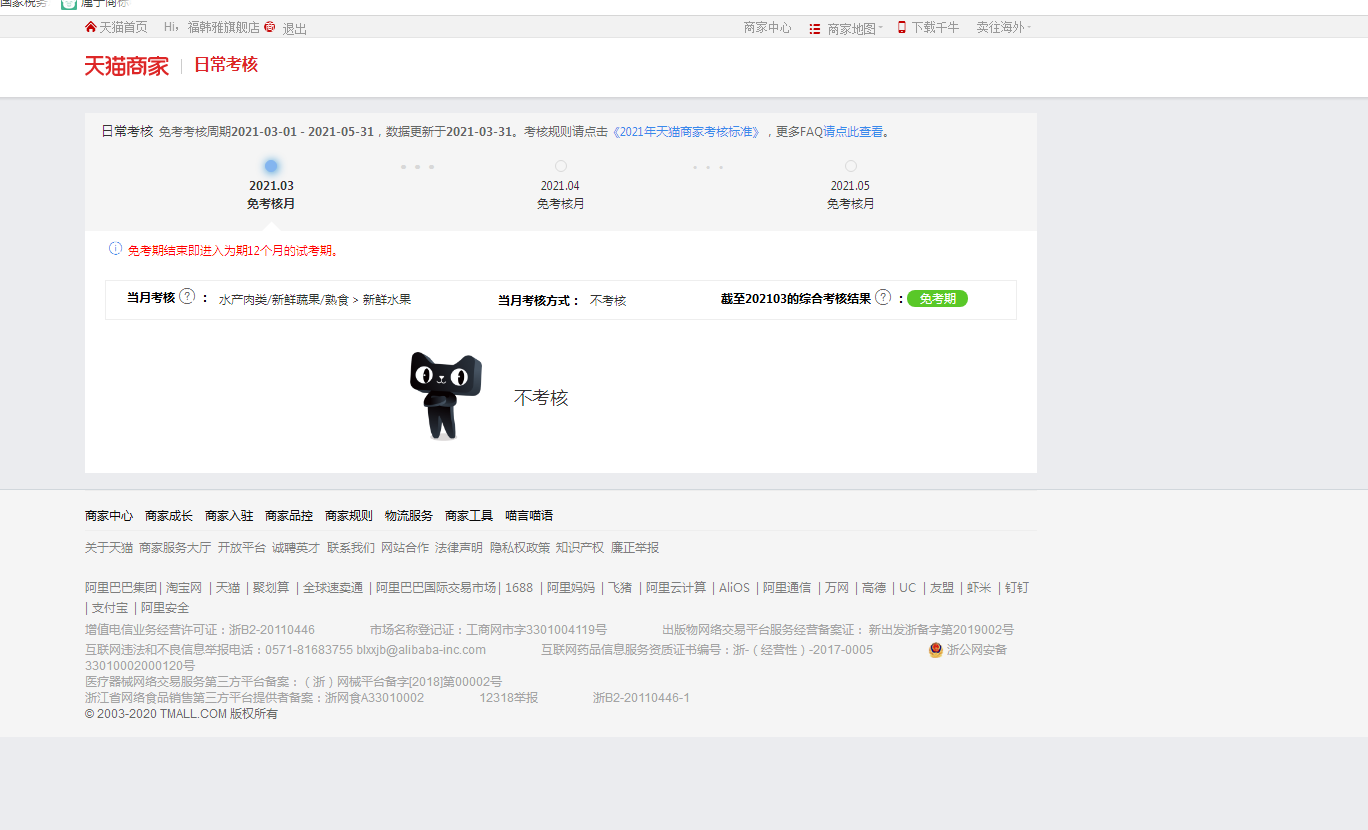Image resolution: width=1368 pixels, height=830 pixels.
Task: Open the FAQ 请点此查看 link
Action: (853, 132)
